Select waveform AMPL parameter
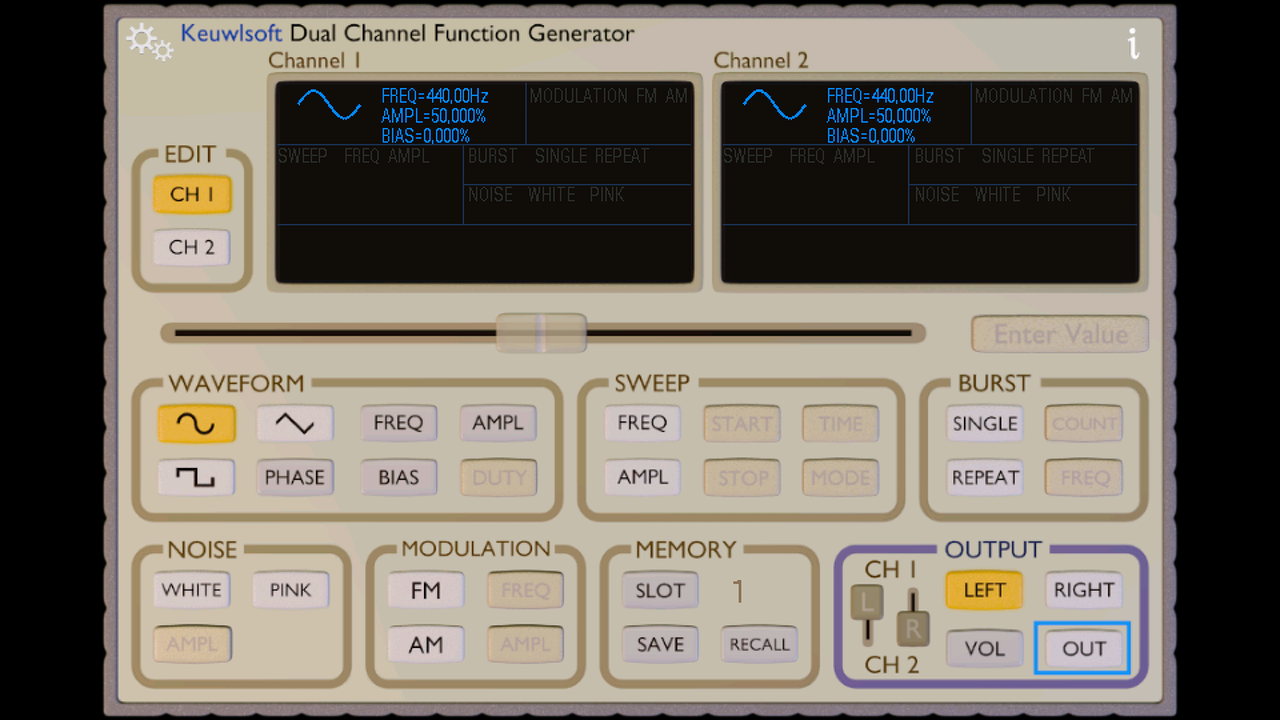 click(498, 424)
